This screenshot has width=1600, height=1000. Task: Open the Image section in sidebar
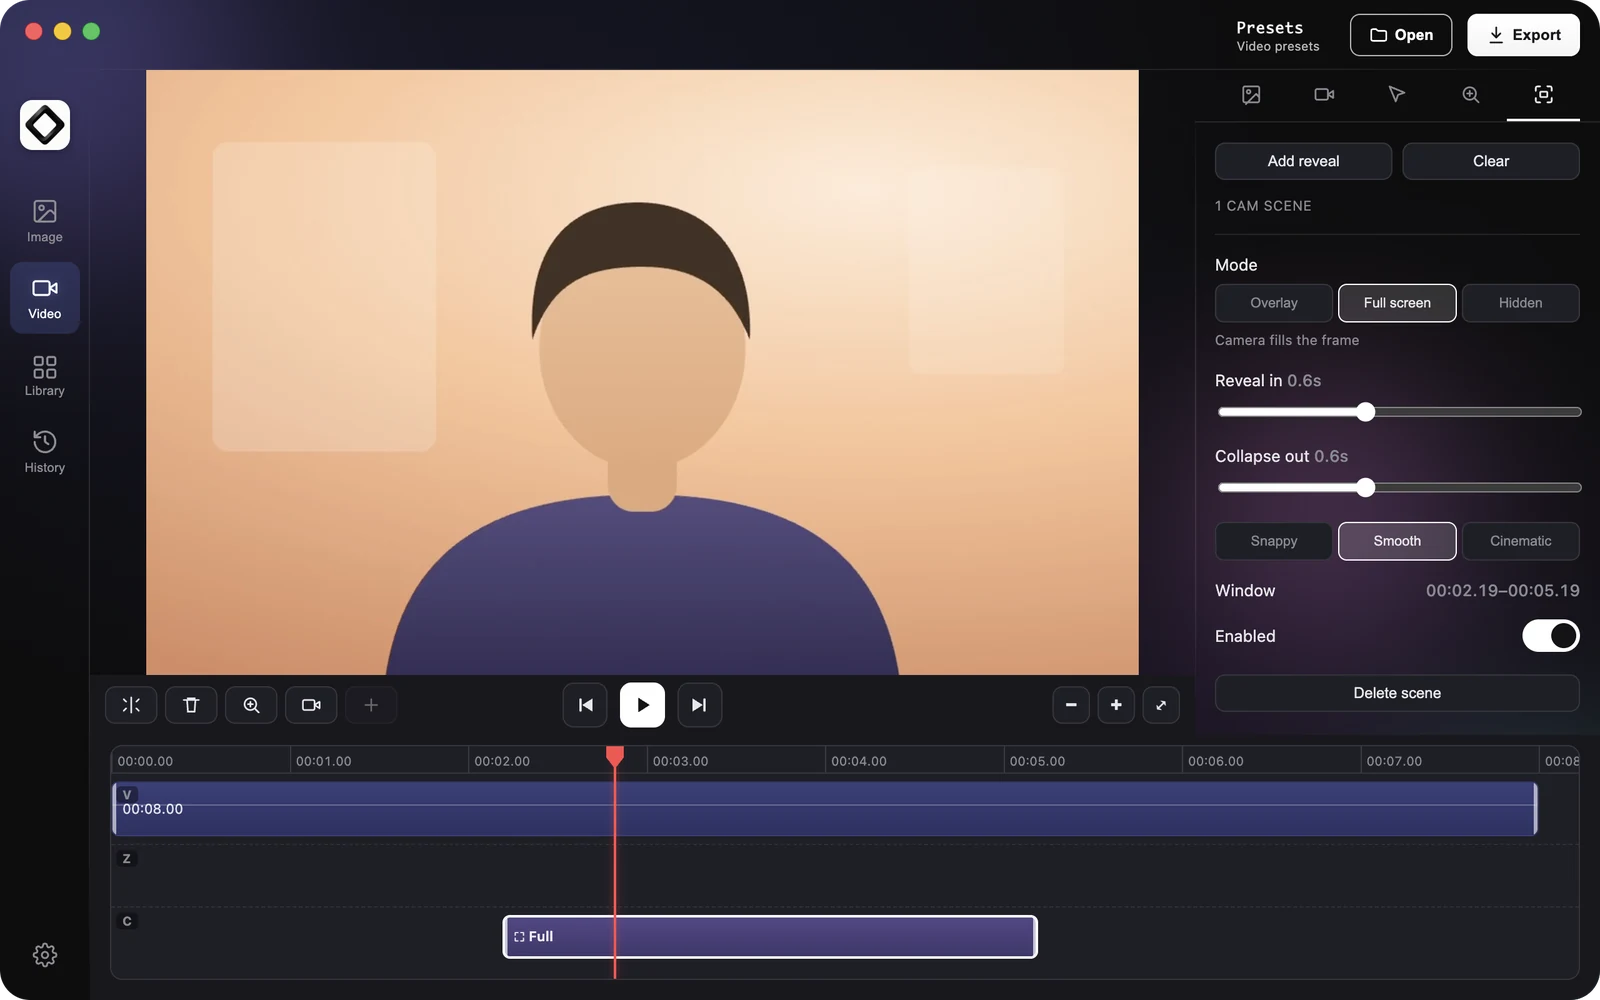click(x=44, y=221)
